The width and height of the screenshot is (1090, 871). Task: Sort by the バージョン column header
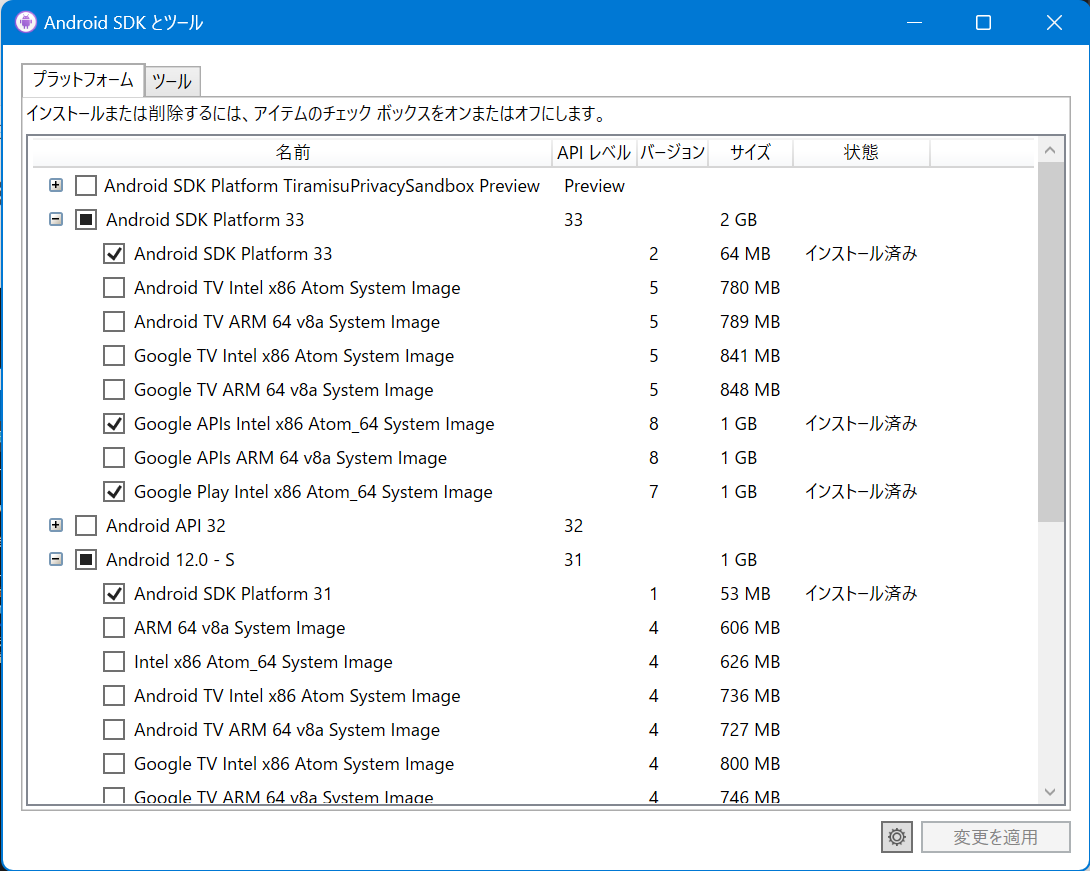pyautogui.click(x=672, y=152)
